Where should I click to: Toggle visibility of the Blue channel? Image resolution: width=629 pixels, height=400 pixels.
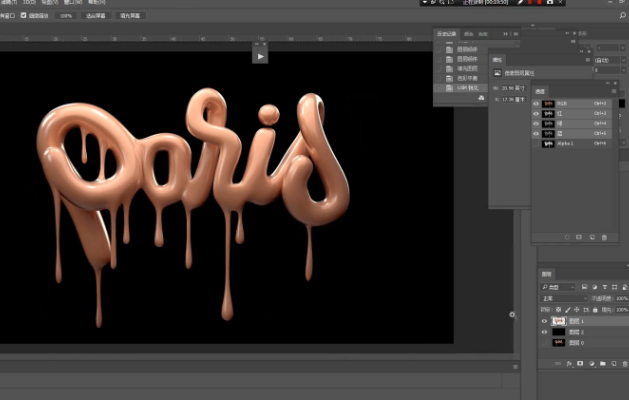tap(536, 134)
